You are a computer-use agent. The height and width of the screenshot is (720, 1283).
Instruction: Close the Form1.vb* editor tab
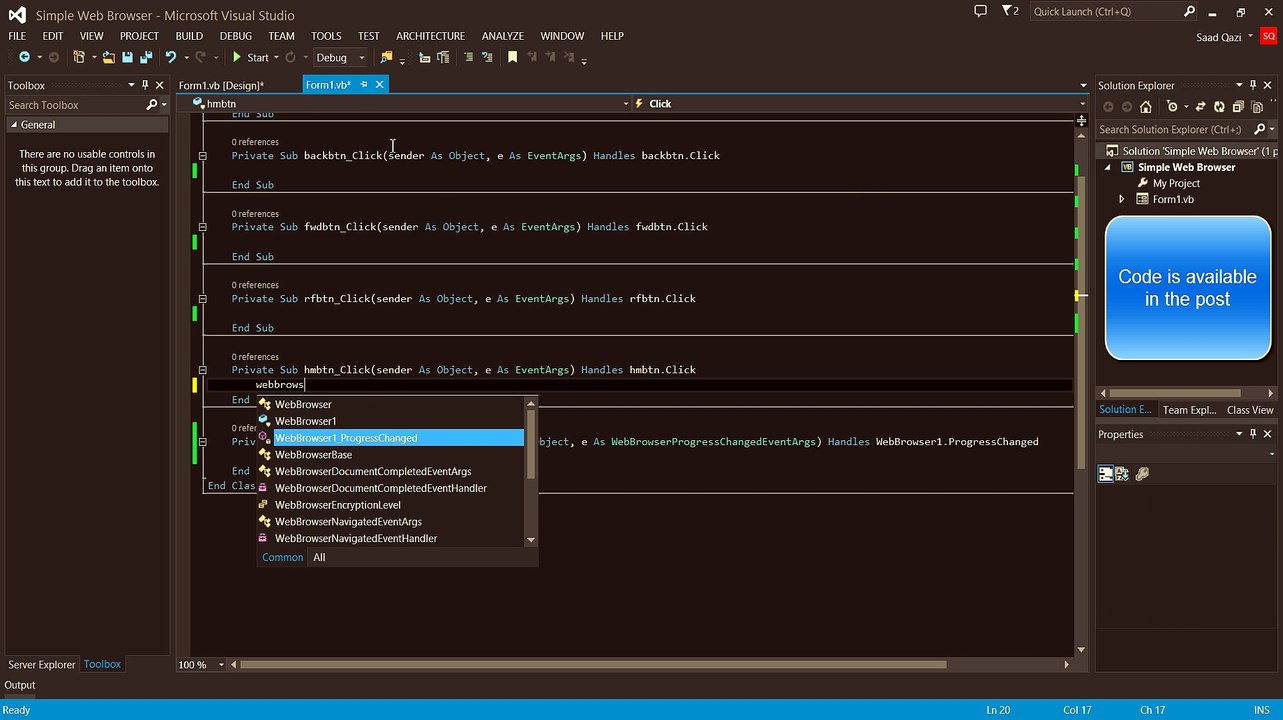point(379,85)
